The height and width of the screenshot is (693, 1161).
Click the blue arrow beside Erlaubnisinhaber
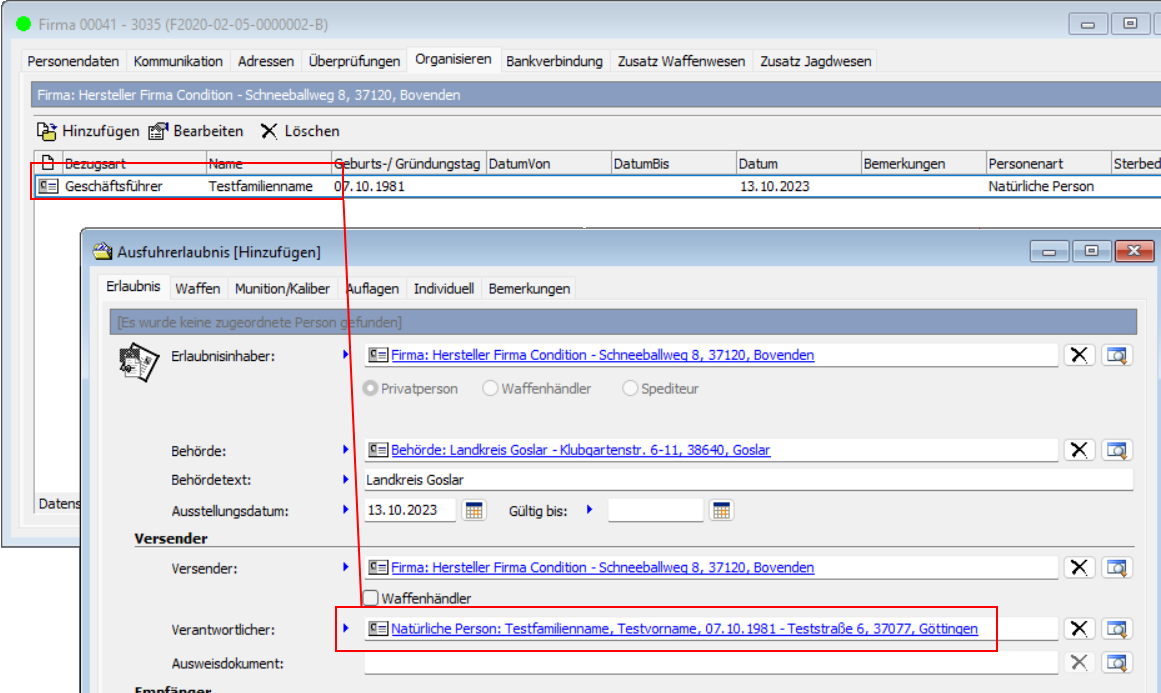point(347,354)
